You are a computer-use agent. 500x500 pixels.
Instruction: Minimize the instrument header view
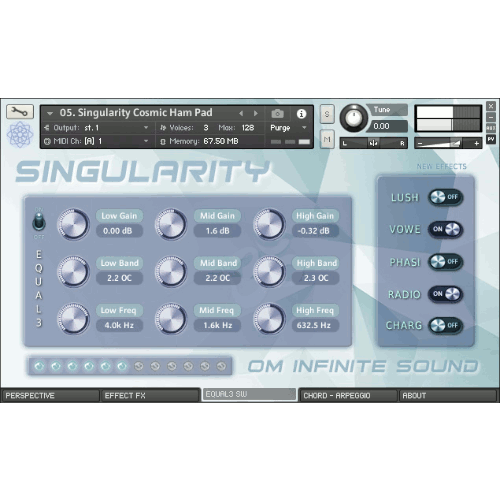(491, 117)
